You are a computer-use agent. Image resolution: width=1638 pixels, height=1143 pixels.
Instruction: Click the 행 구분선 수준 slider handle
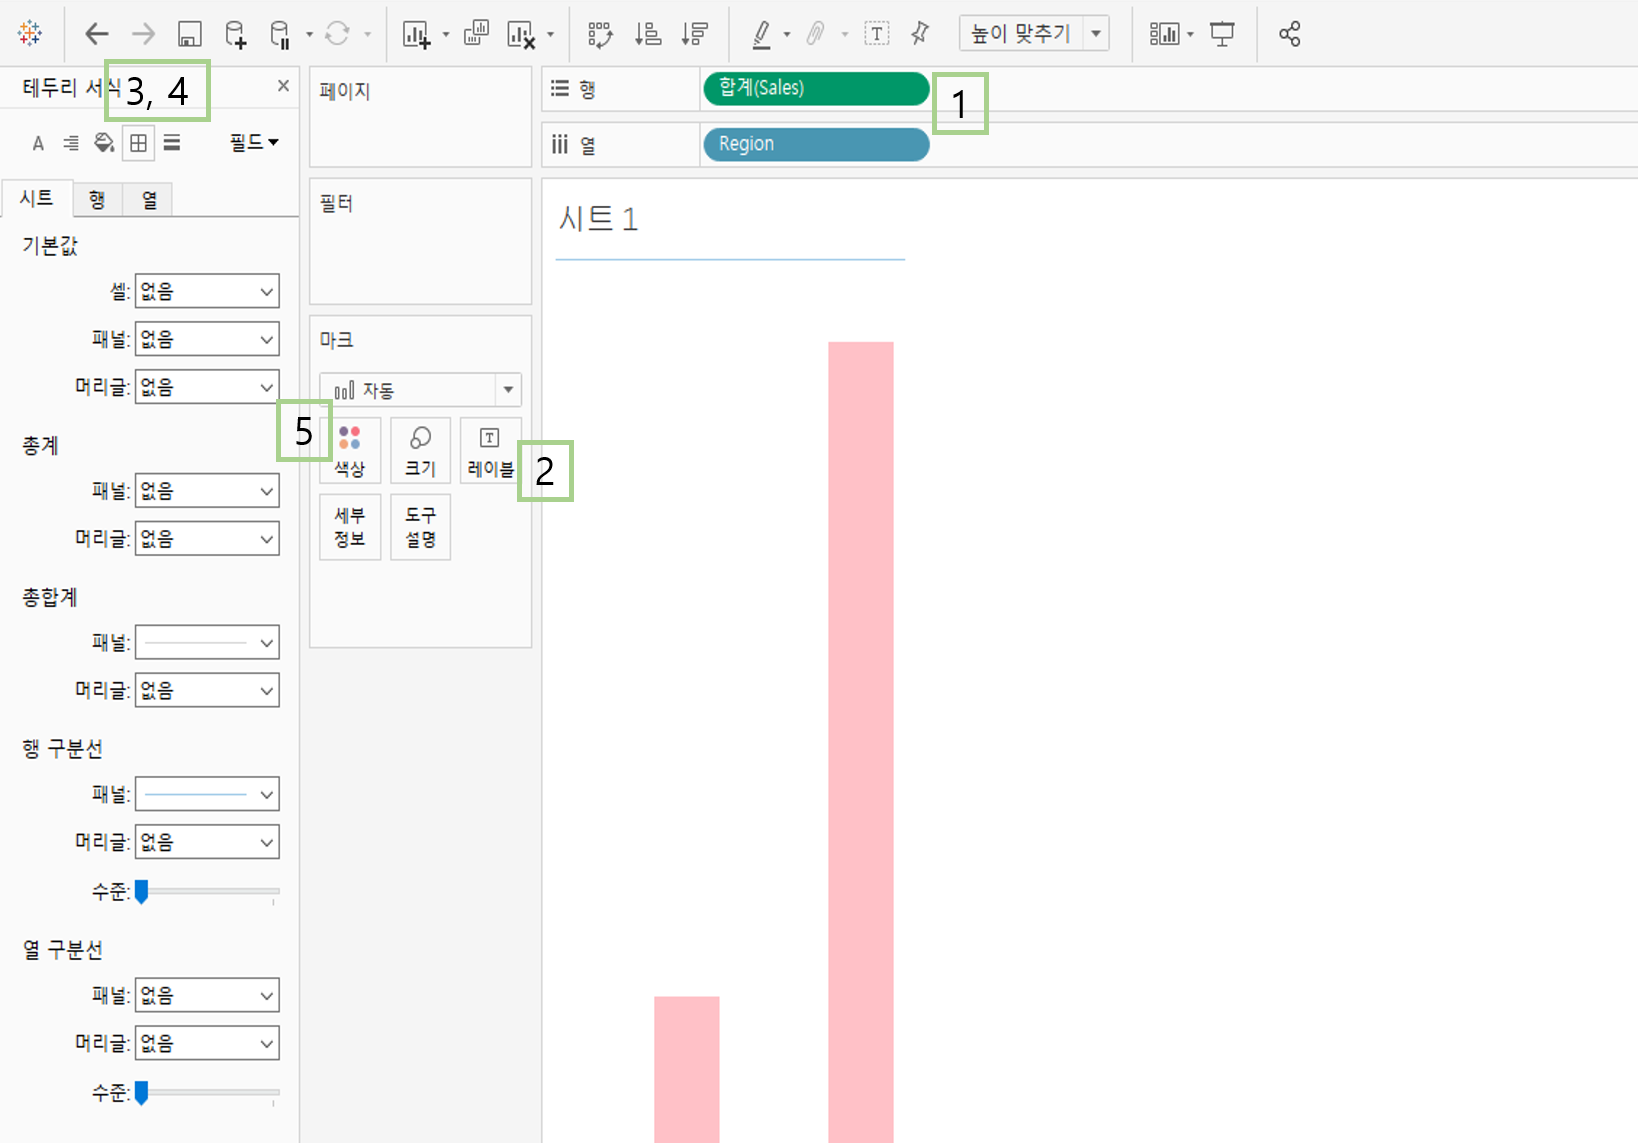coord(142,891)
